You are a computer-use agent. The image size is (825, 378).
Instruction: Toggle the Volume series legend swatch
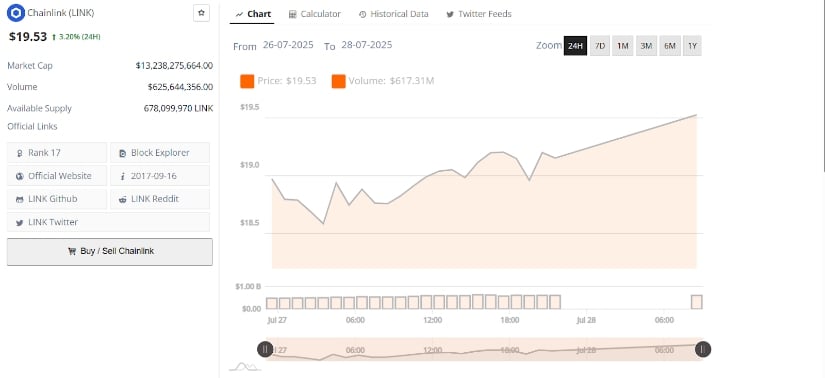(x=339, y=81)
